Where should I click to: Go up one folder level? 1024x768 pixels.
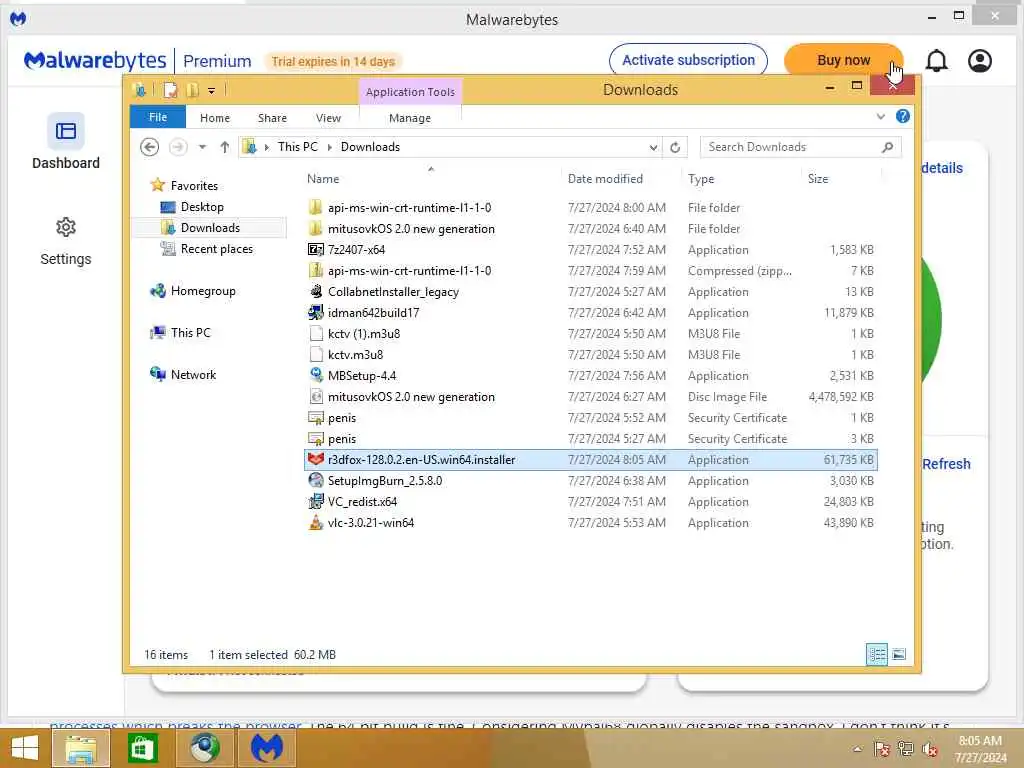click(225, 147)
